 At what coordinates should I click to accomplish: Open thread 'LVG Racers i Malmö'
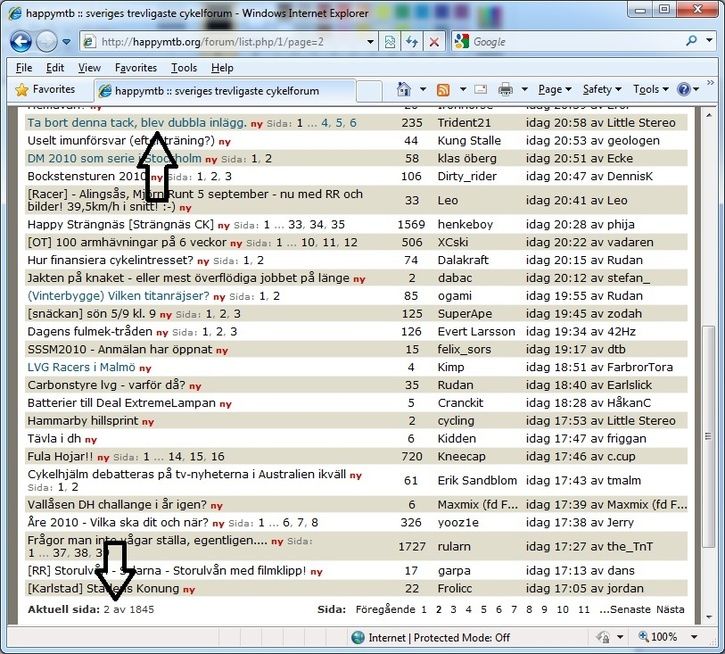tap(82, 367)
